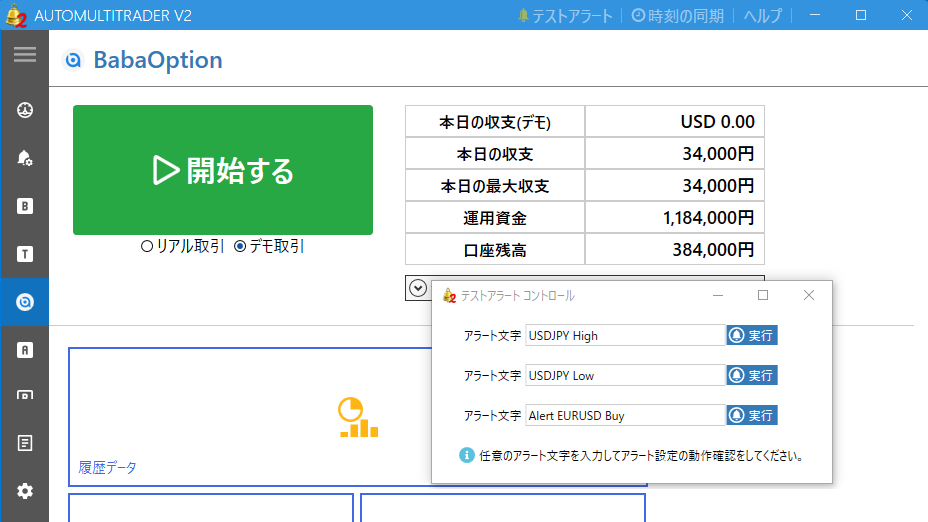Click the BabaOption page title

(x=158, y=60)
